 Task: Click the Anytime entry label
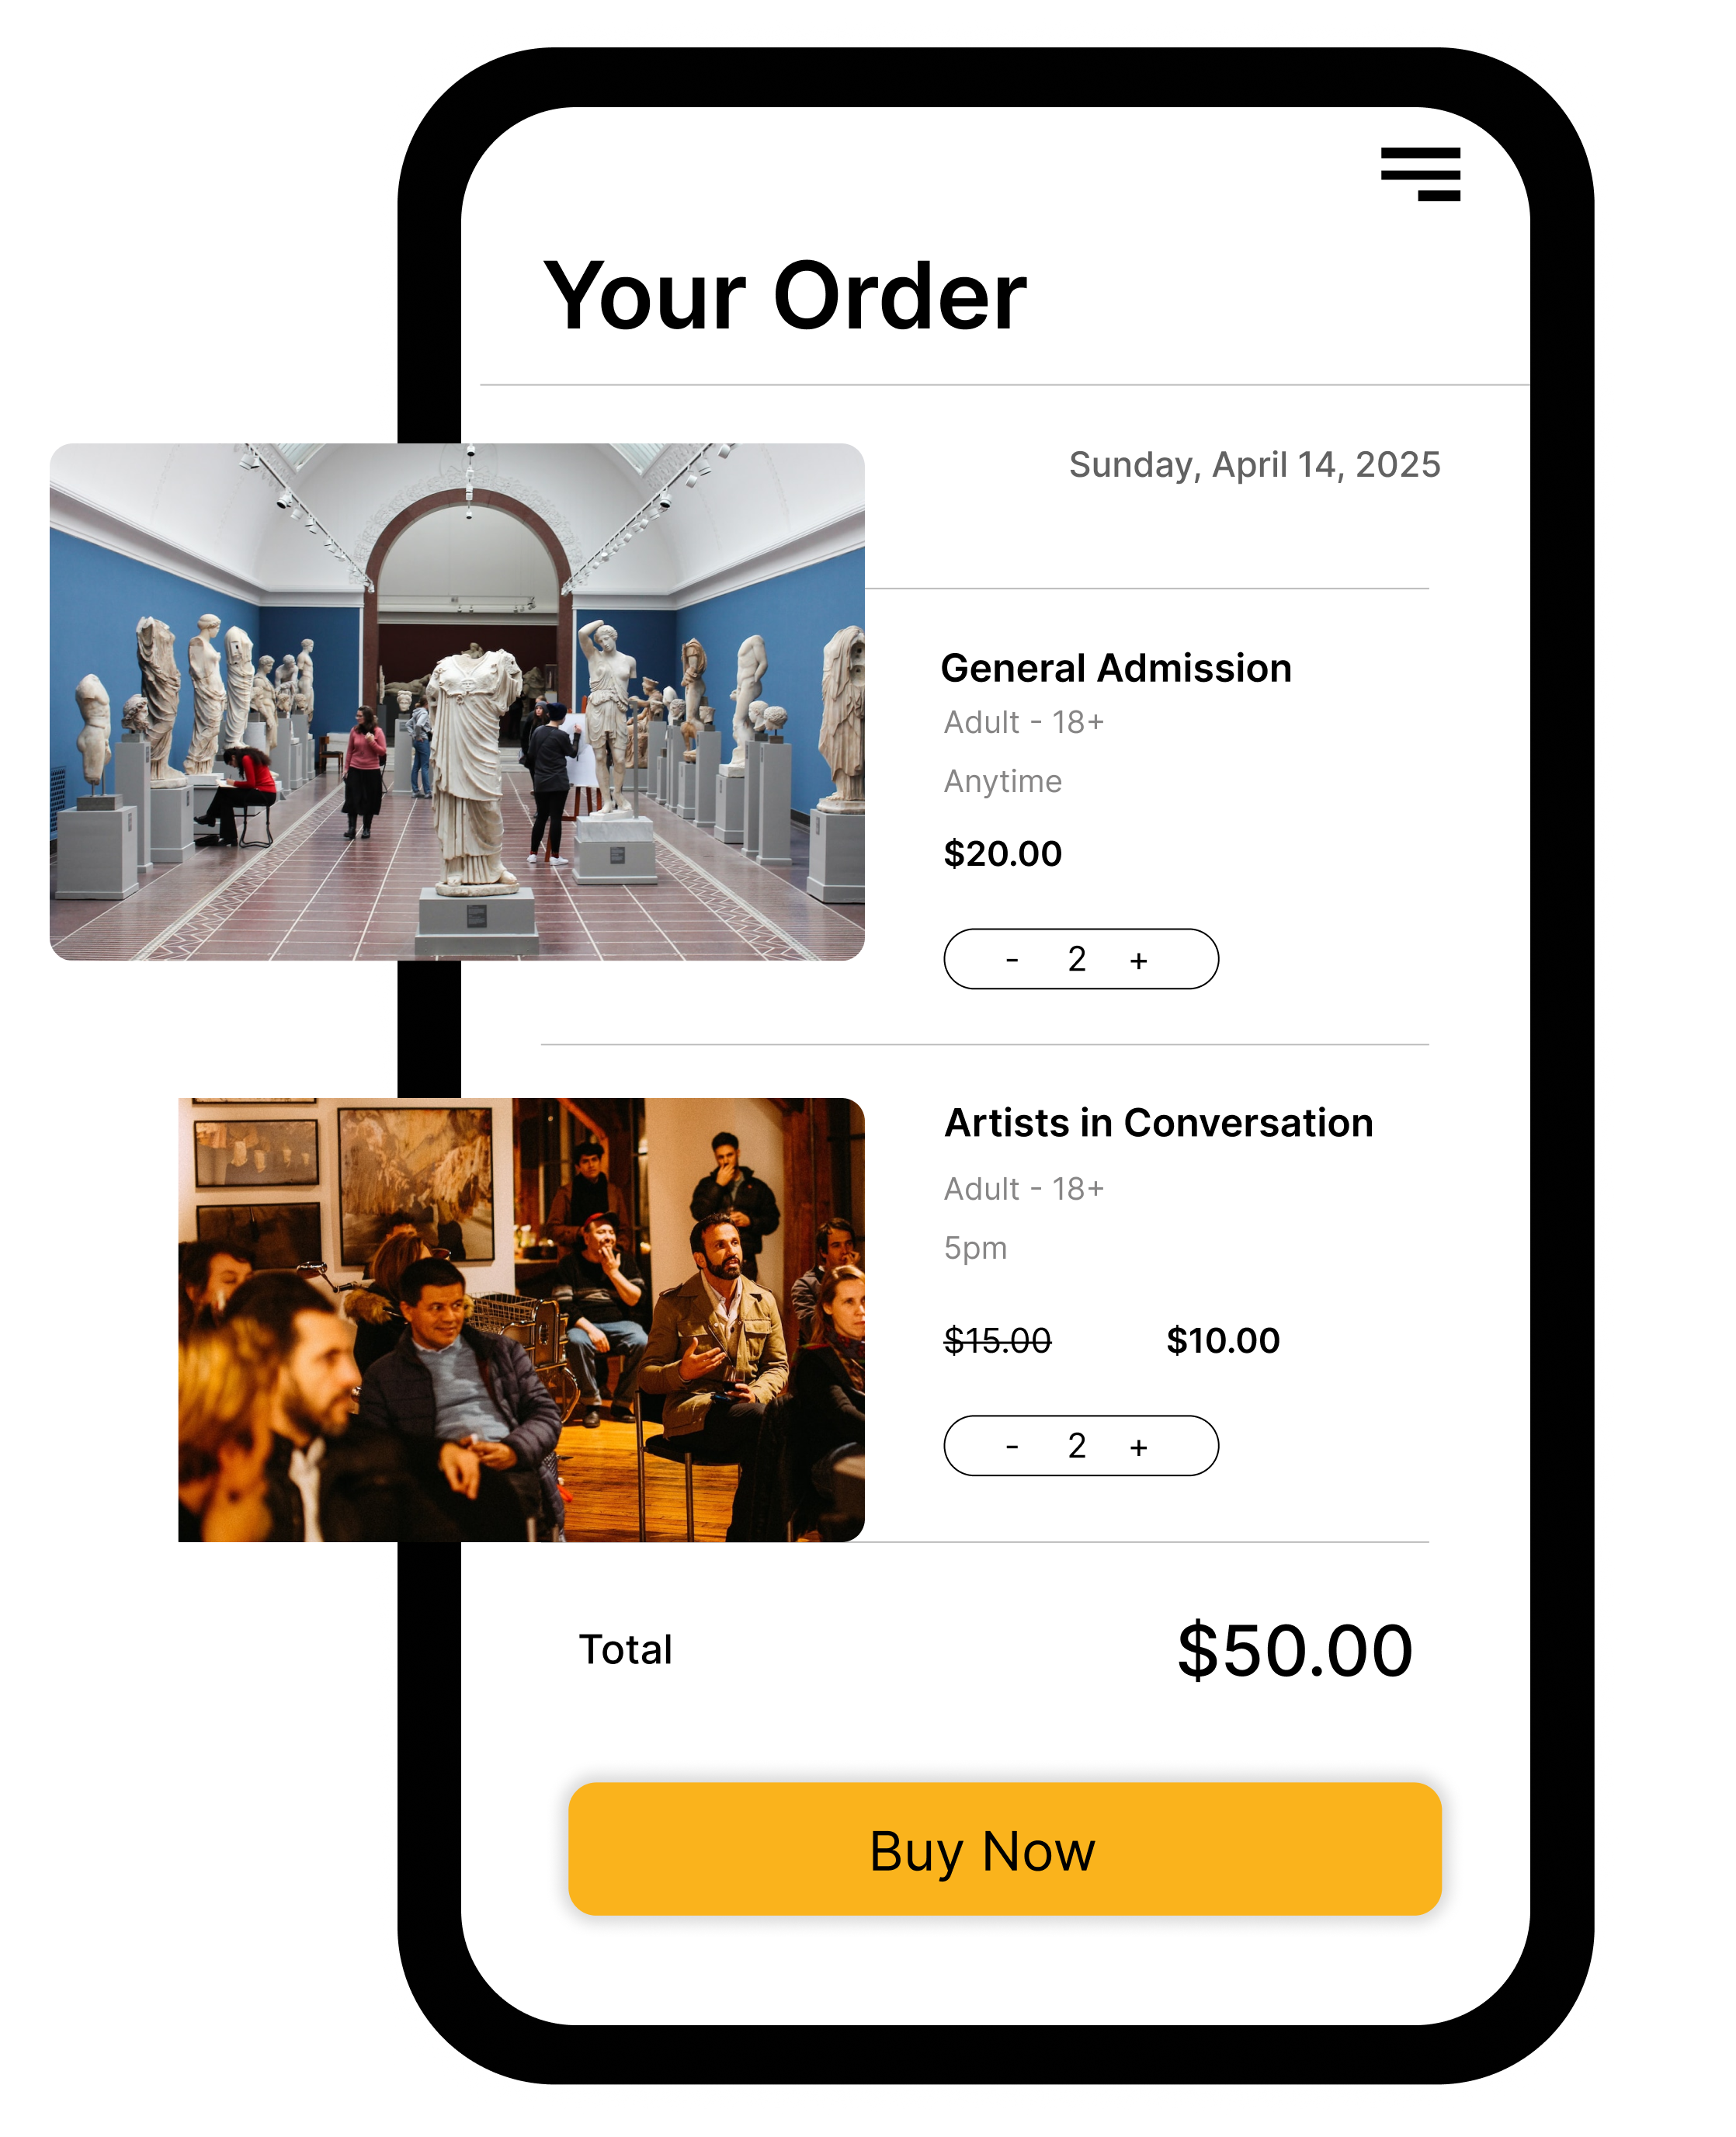pos(1002,781)
